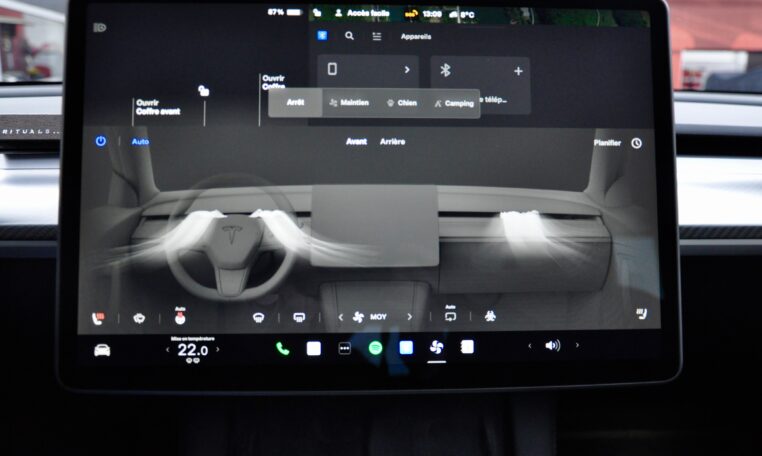Tap the lock icon in the status bar
The width and height of the screenshot is (762, 456).
click(317, 13)
